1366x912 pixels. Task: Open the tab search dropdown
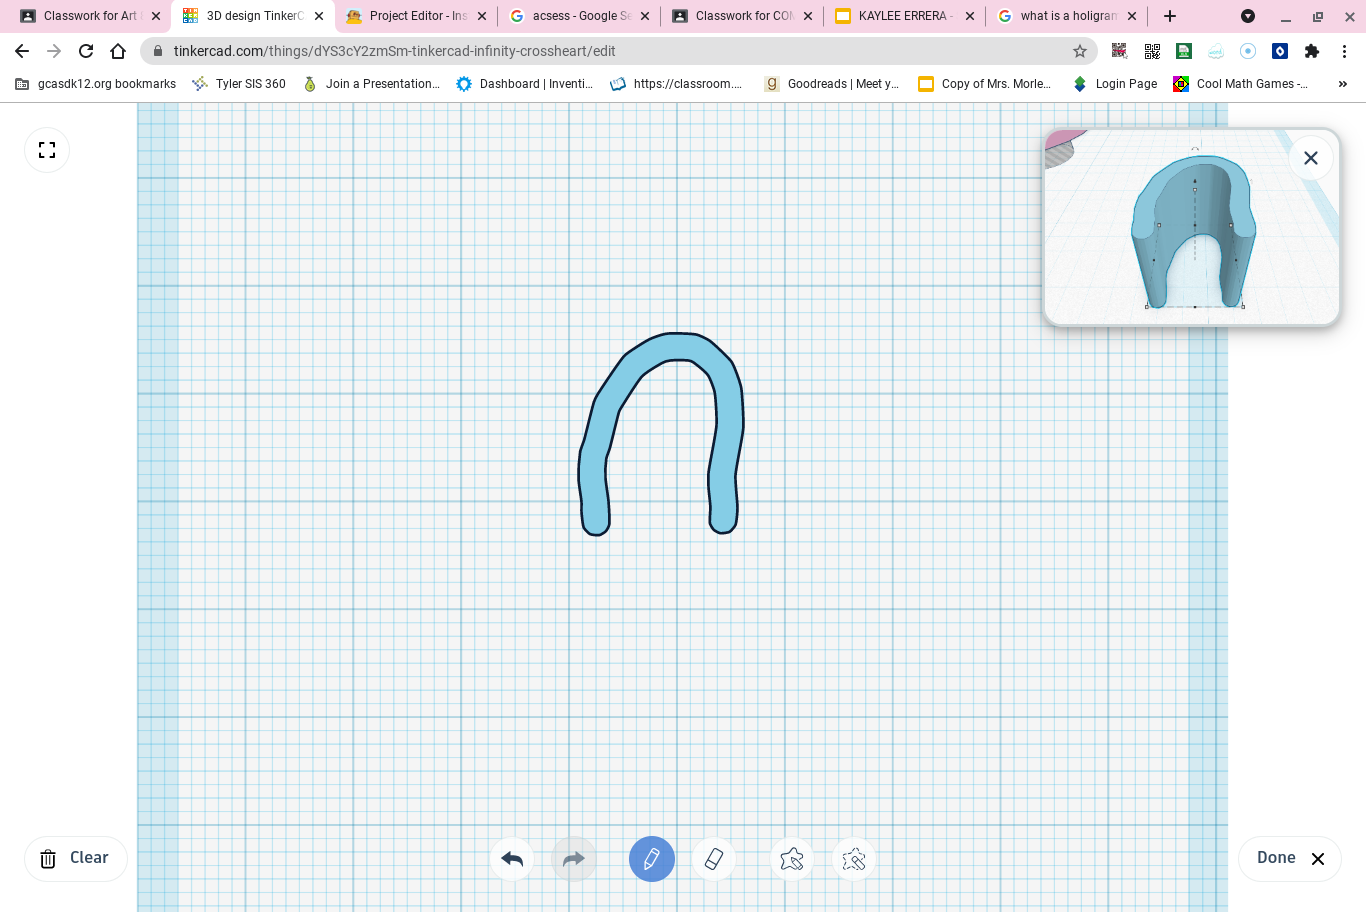tap(1248, 16)
